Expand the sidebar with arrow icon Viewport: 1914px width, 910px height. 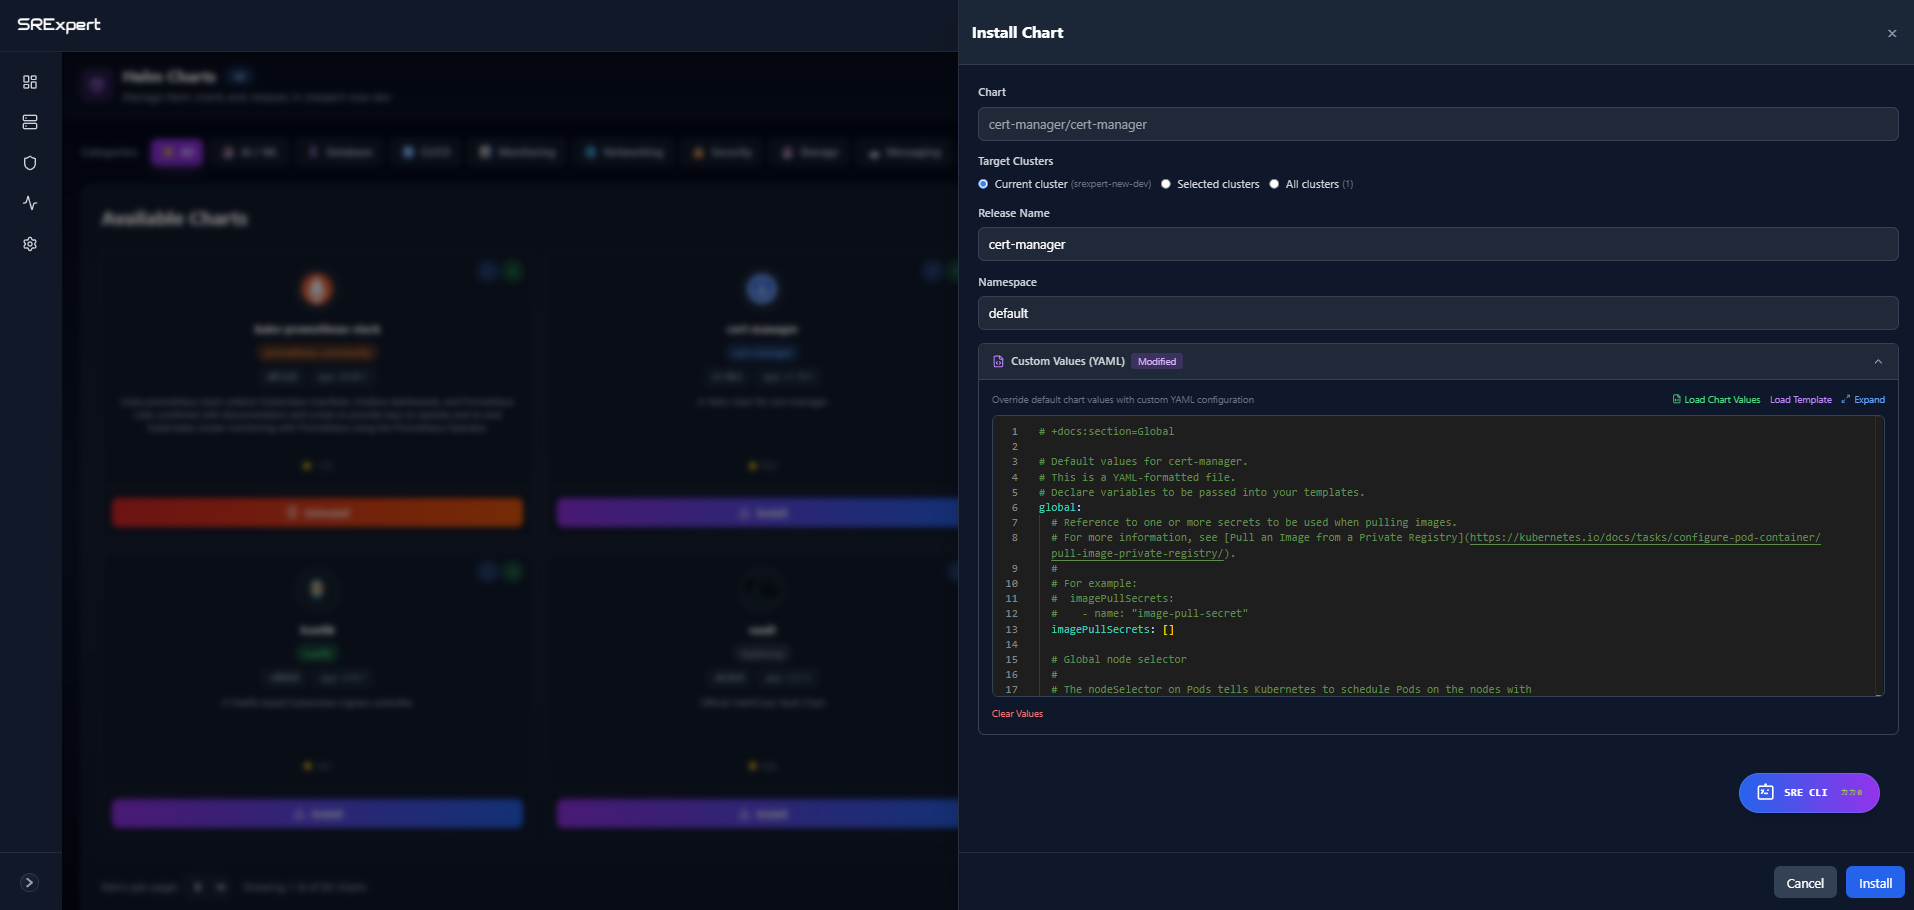tap(30, 882)
